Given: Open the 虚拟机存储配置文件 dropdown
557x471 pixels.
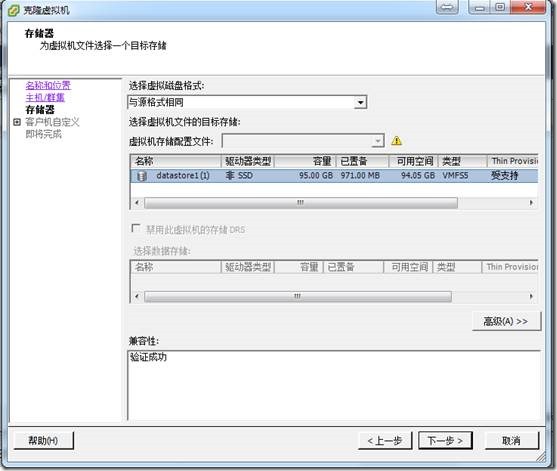Looking at the screenshot, I should coord(378,141).
